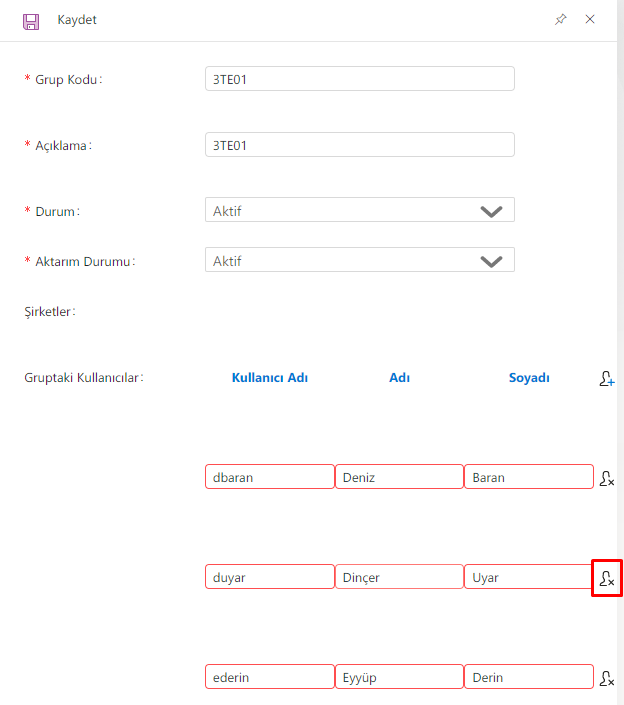624x705 pixels.
Task: Click the Dinçer first name field
Action: (x=399, y=577)
